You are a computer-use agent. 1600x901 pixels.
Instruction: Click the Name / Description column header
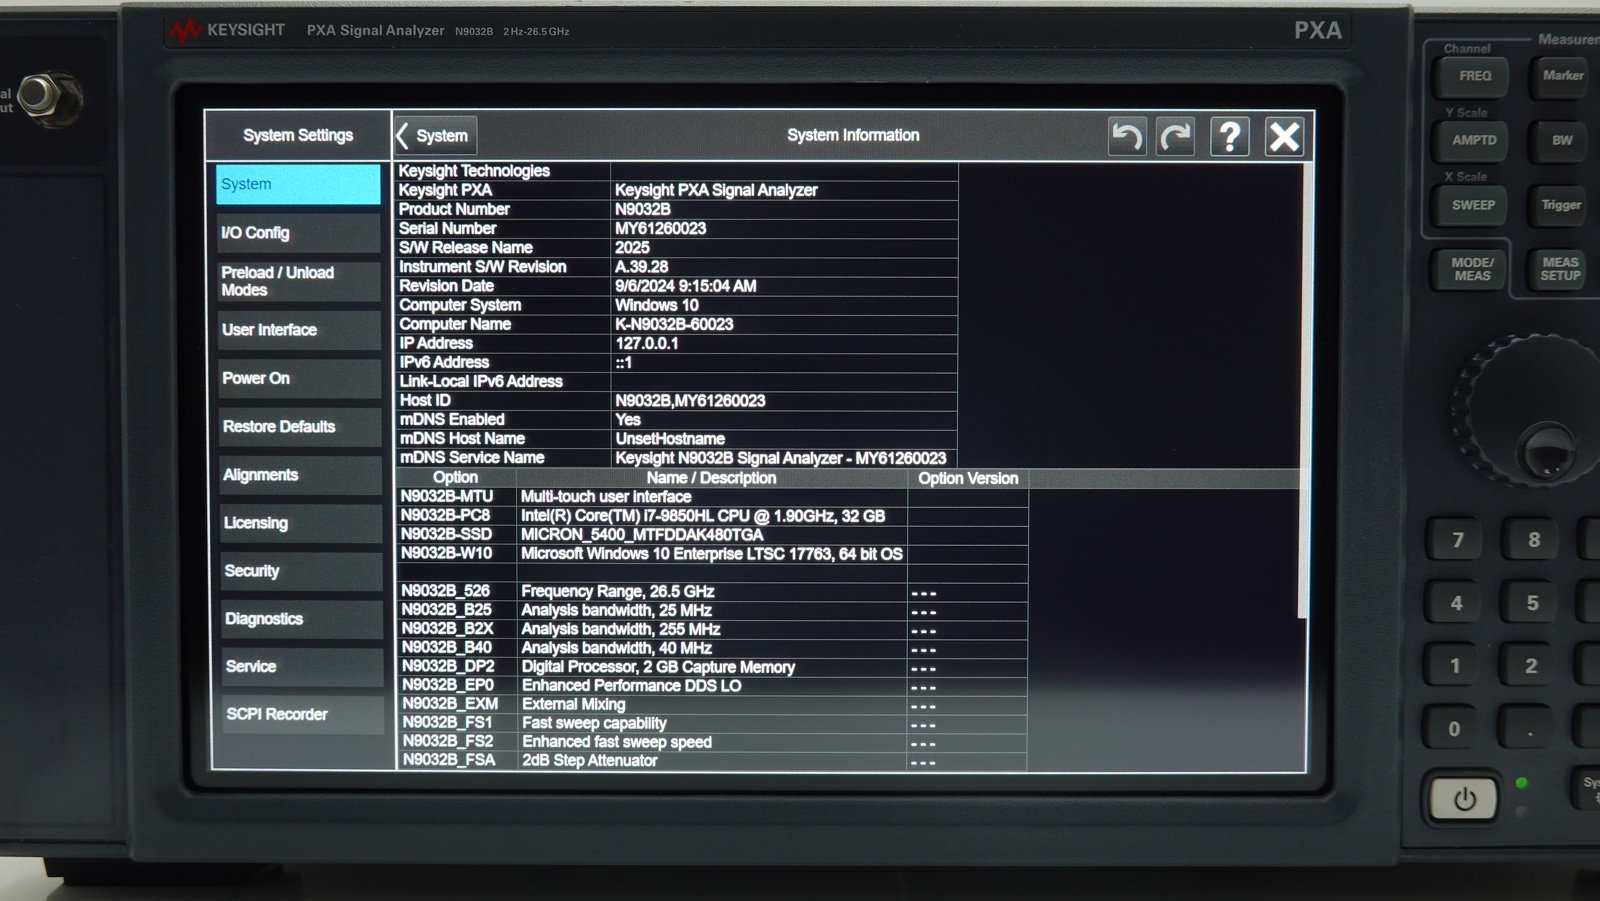(711, 478)
